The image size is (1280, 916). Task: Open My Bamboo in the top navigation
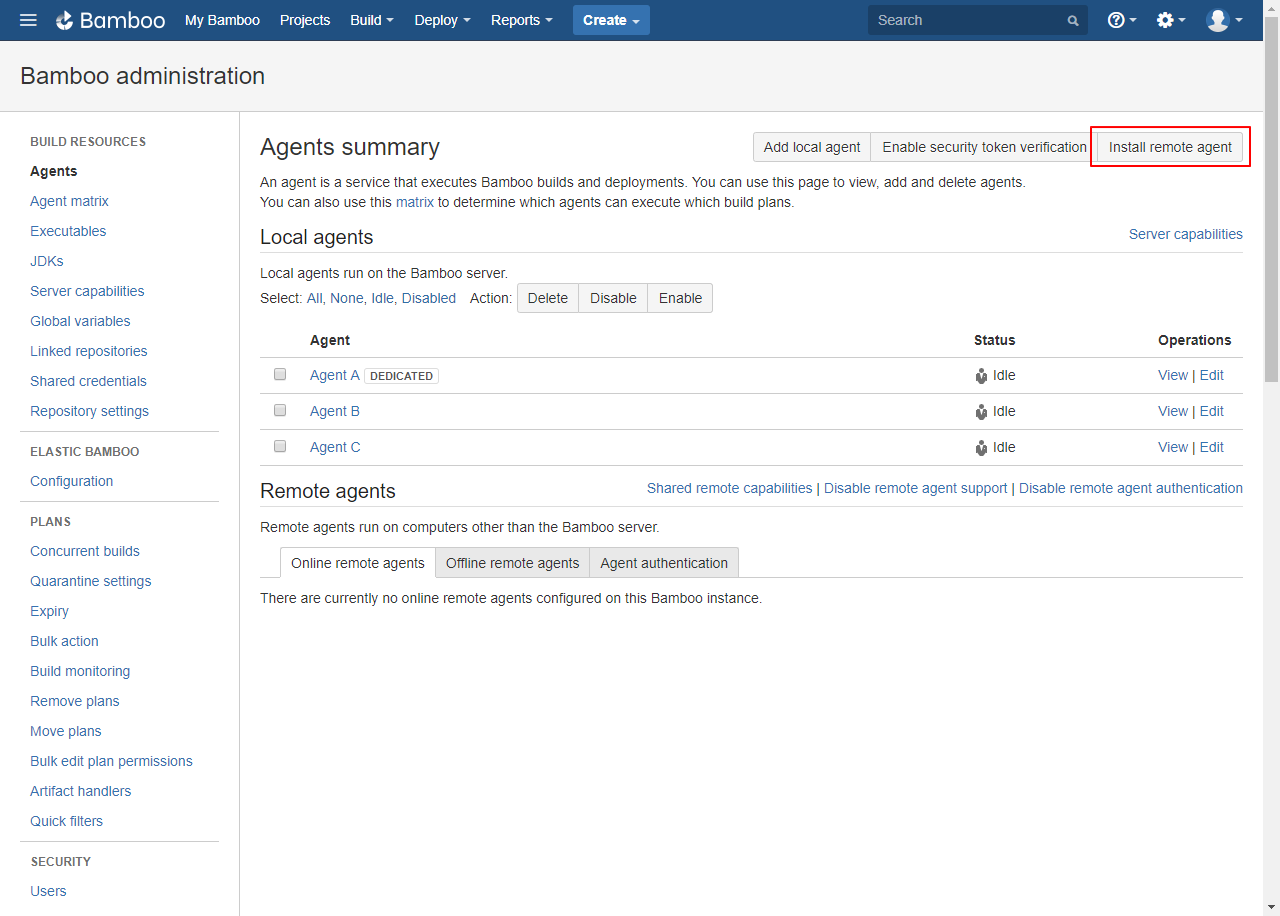pos(222,20)
